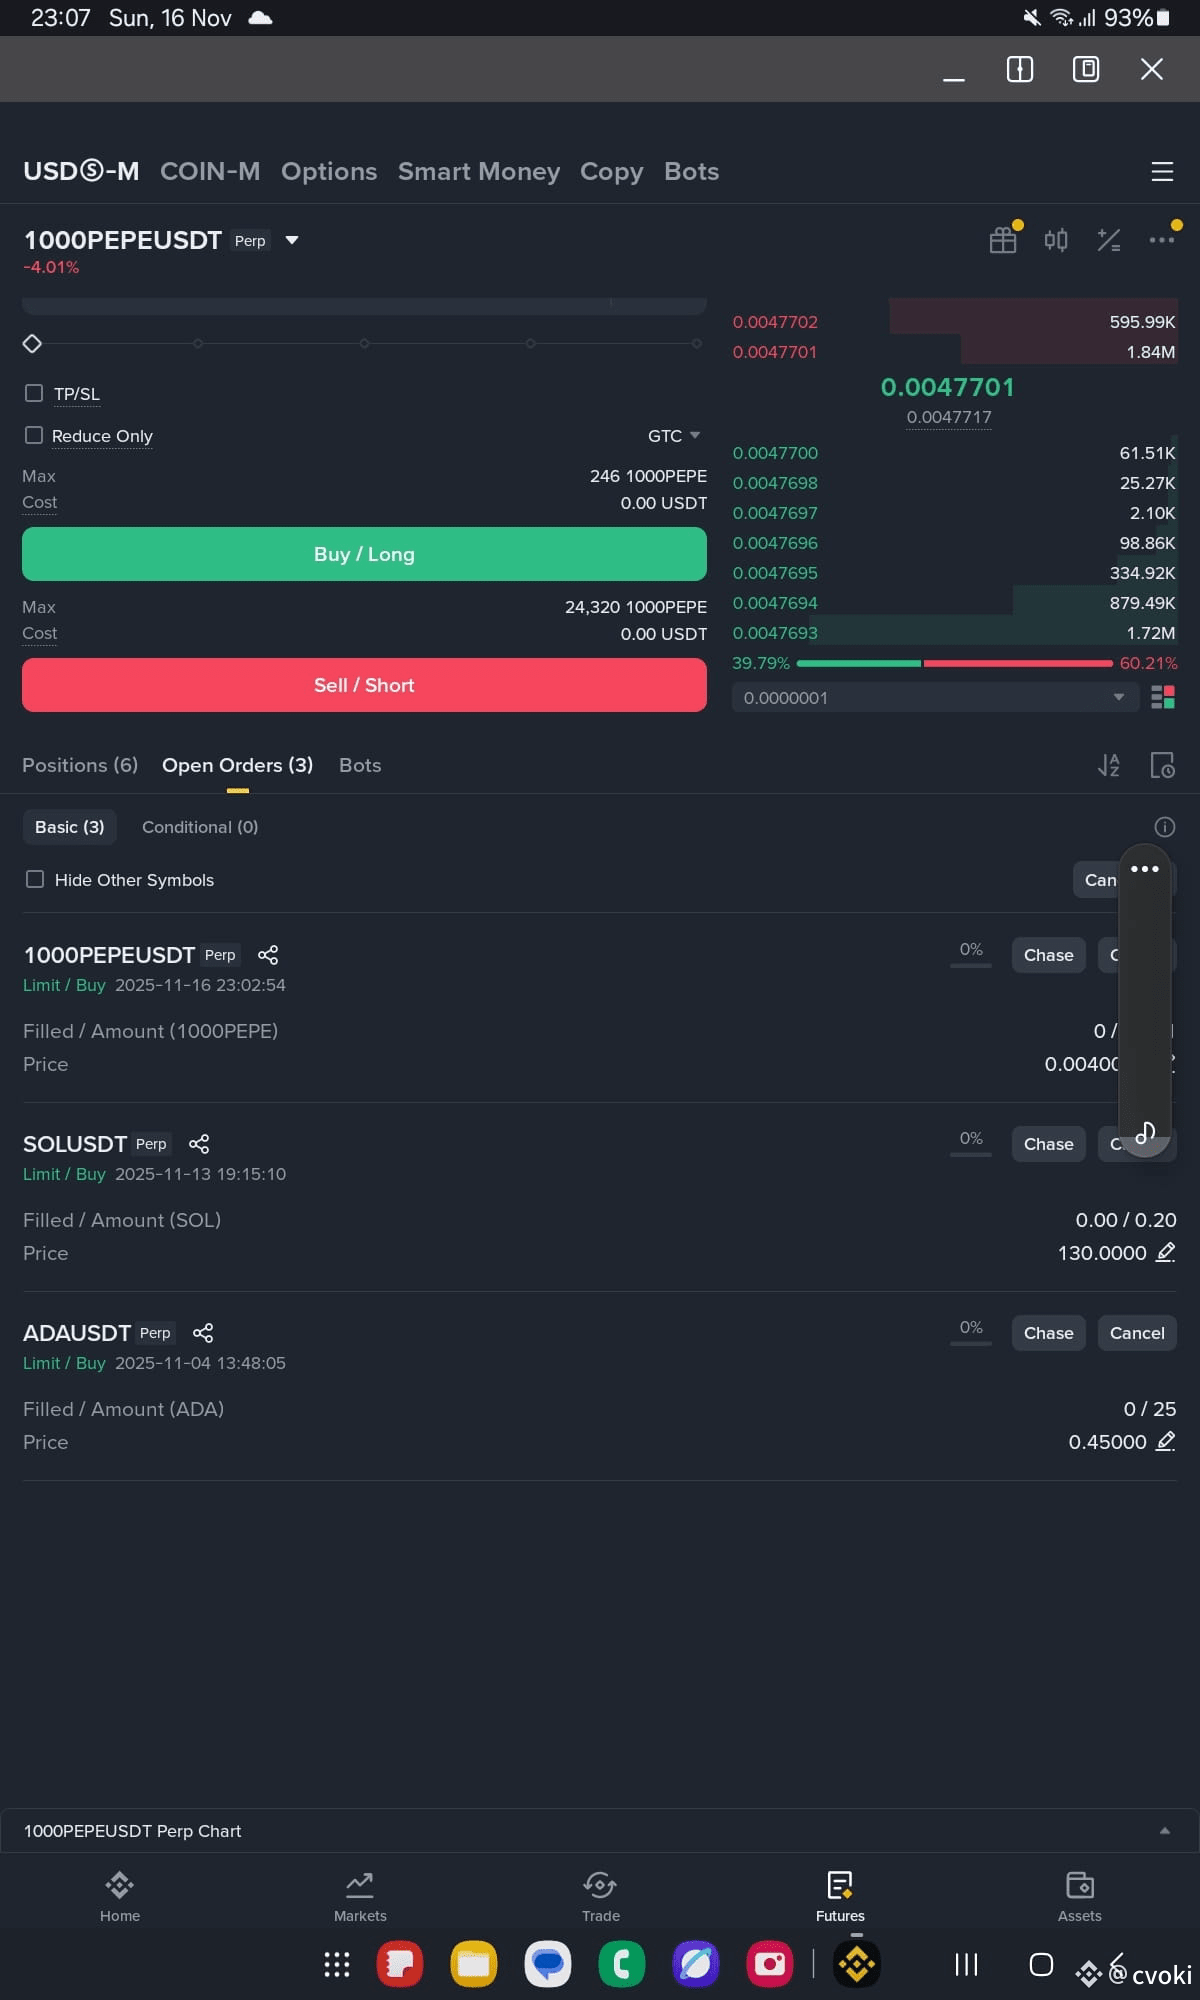
Task: Open the calculator percent icon
Action: coord(1108,240)
